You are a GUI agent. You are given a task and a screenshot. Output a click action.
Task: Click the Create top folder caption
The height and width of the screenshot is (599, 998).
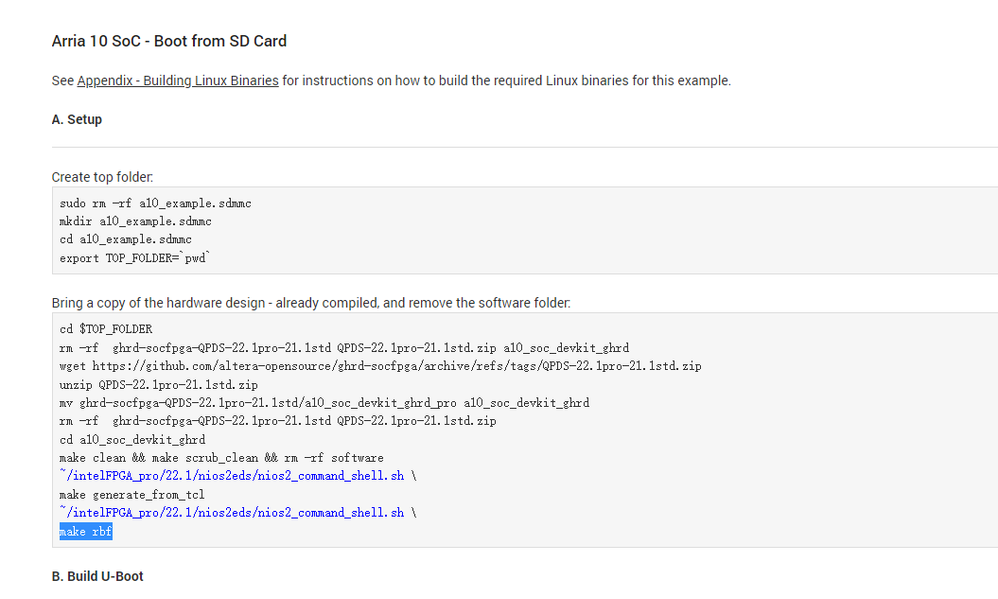(x=102, y=177)
